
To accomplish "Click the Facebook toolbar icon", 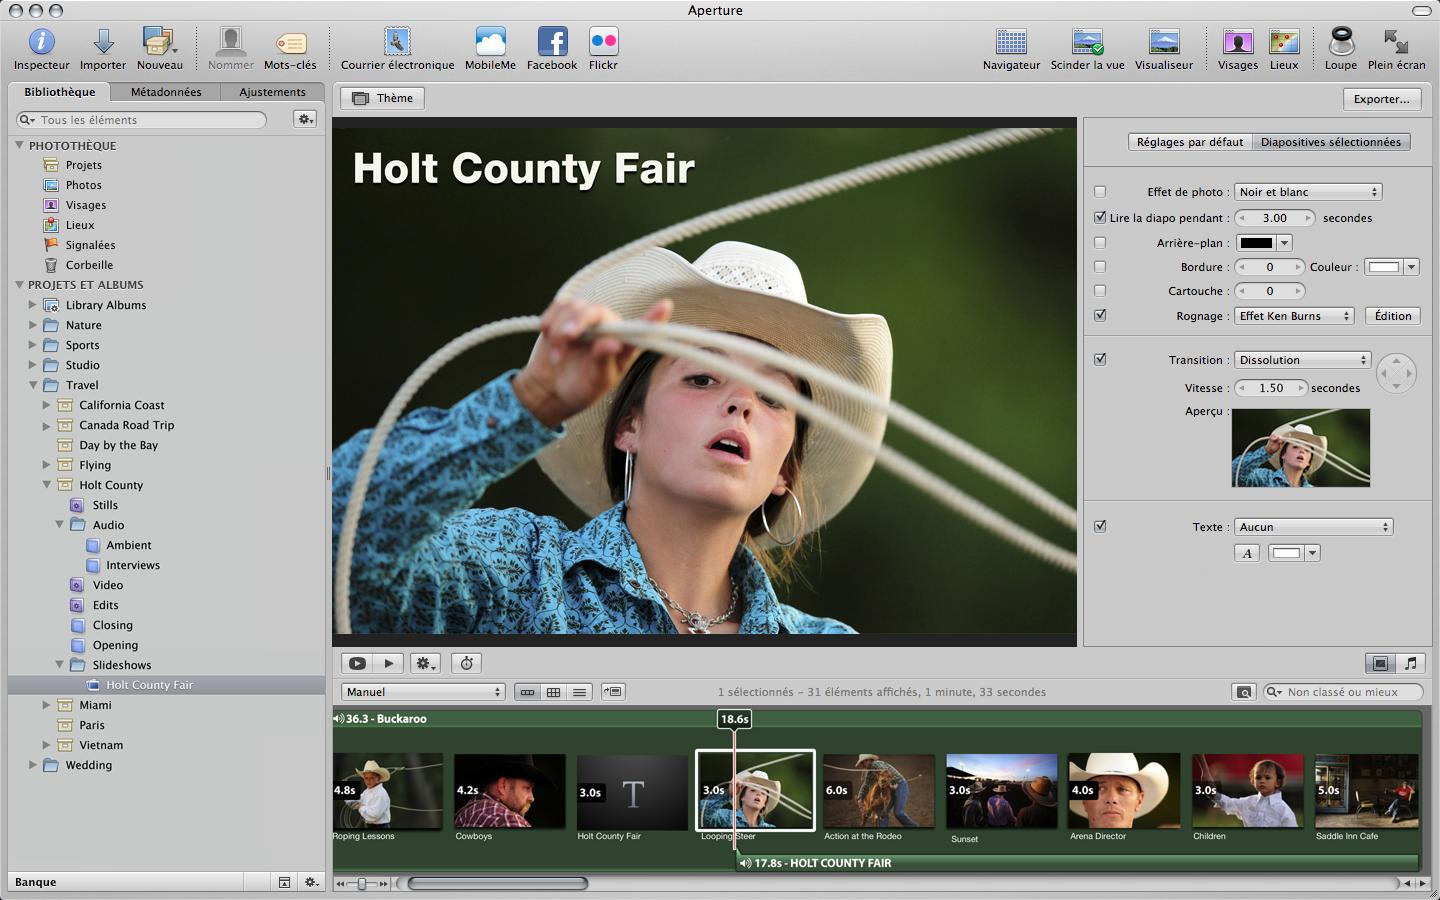I will (x=552, y=42).
